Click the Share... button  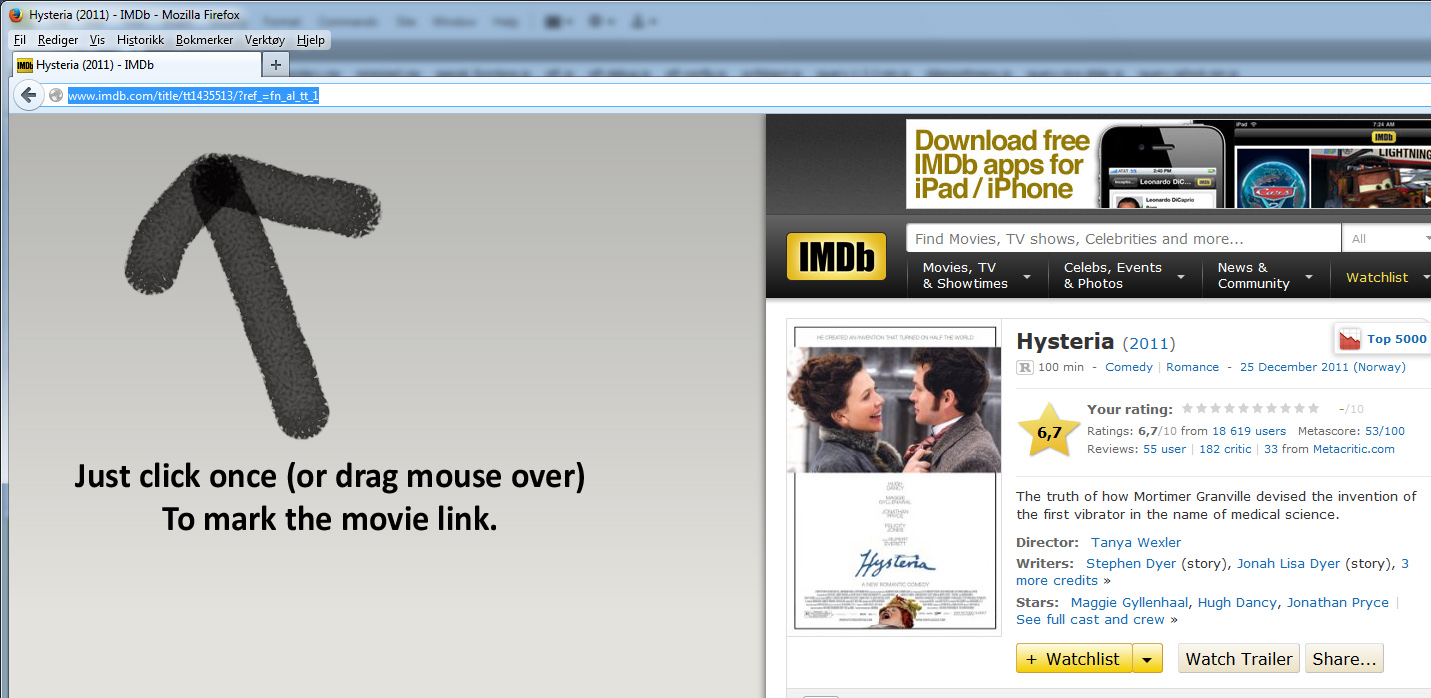click(x=1345, y=659)
